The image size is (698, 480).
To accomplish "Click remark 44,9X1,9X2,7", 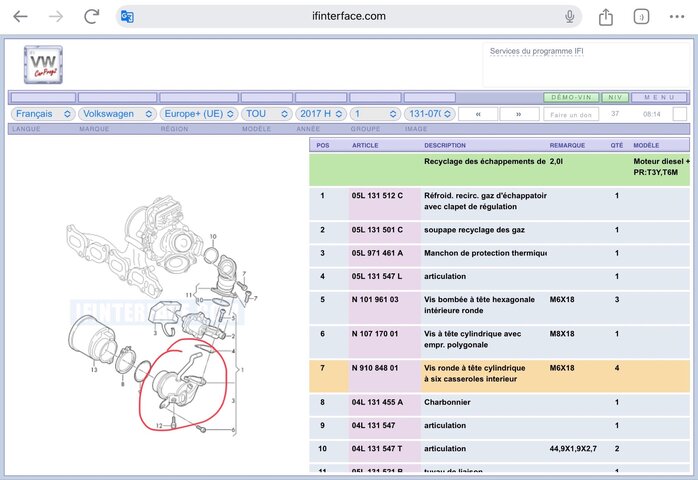I will [573, 448].
